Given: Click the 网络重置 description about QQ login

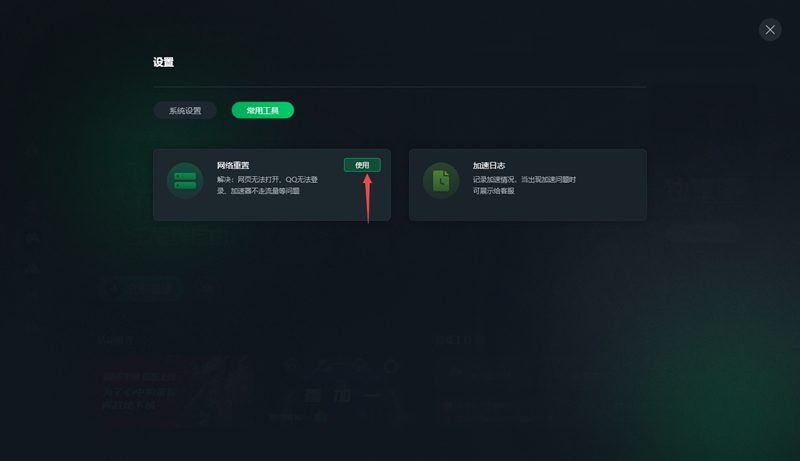Looking at the screenshot, I should click(x=267, y=185).
